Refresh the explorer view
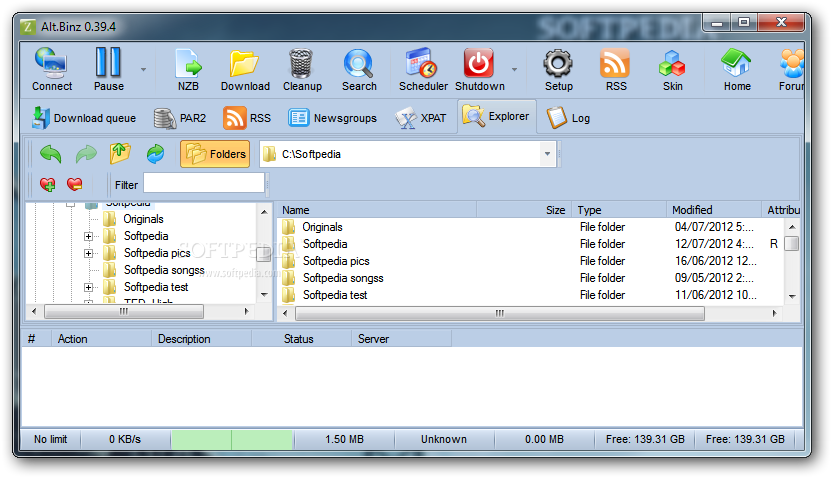The width and height of the screenshot is (832, 478). click(155, 154)
